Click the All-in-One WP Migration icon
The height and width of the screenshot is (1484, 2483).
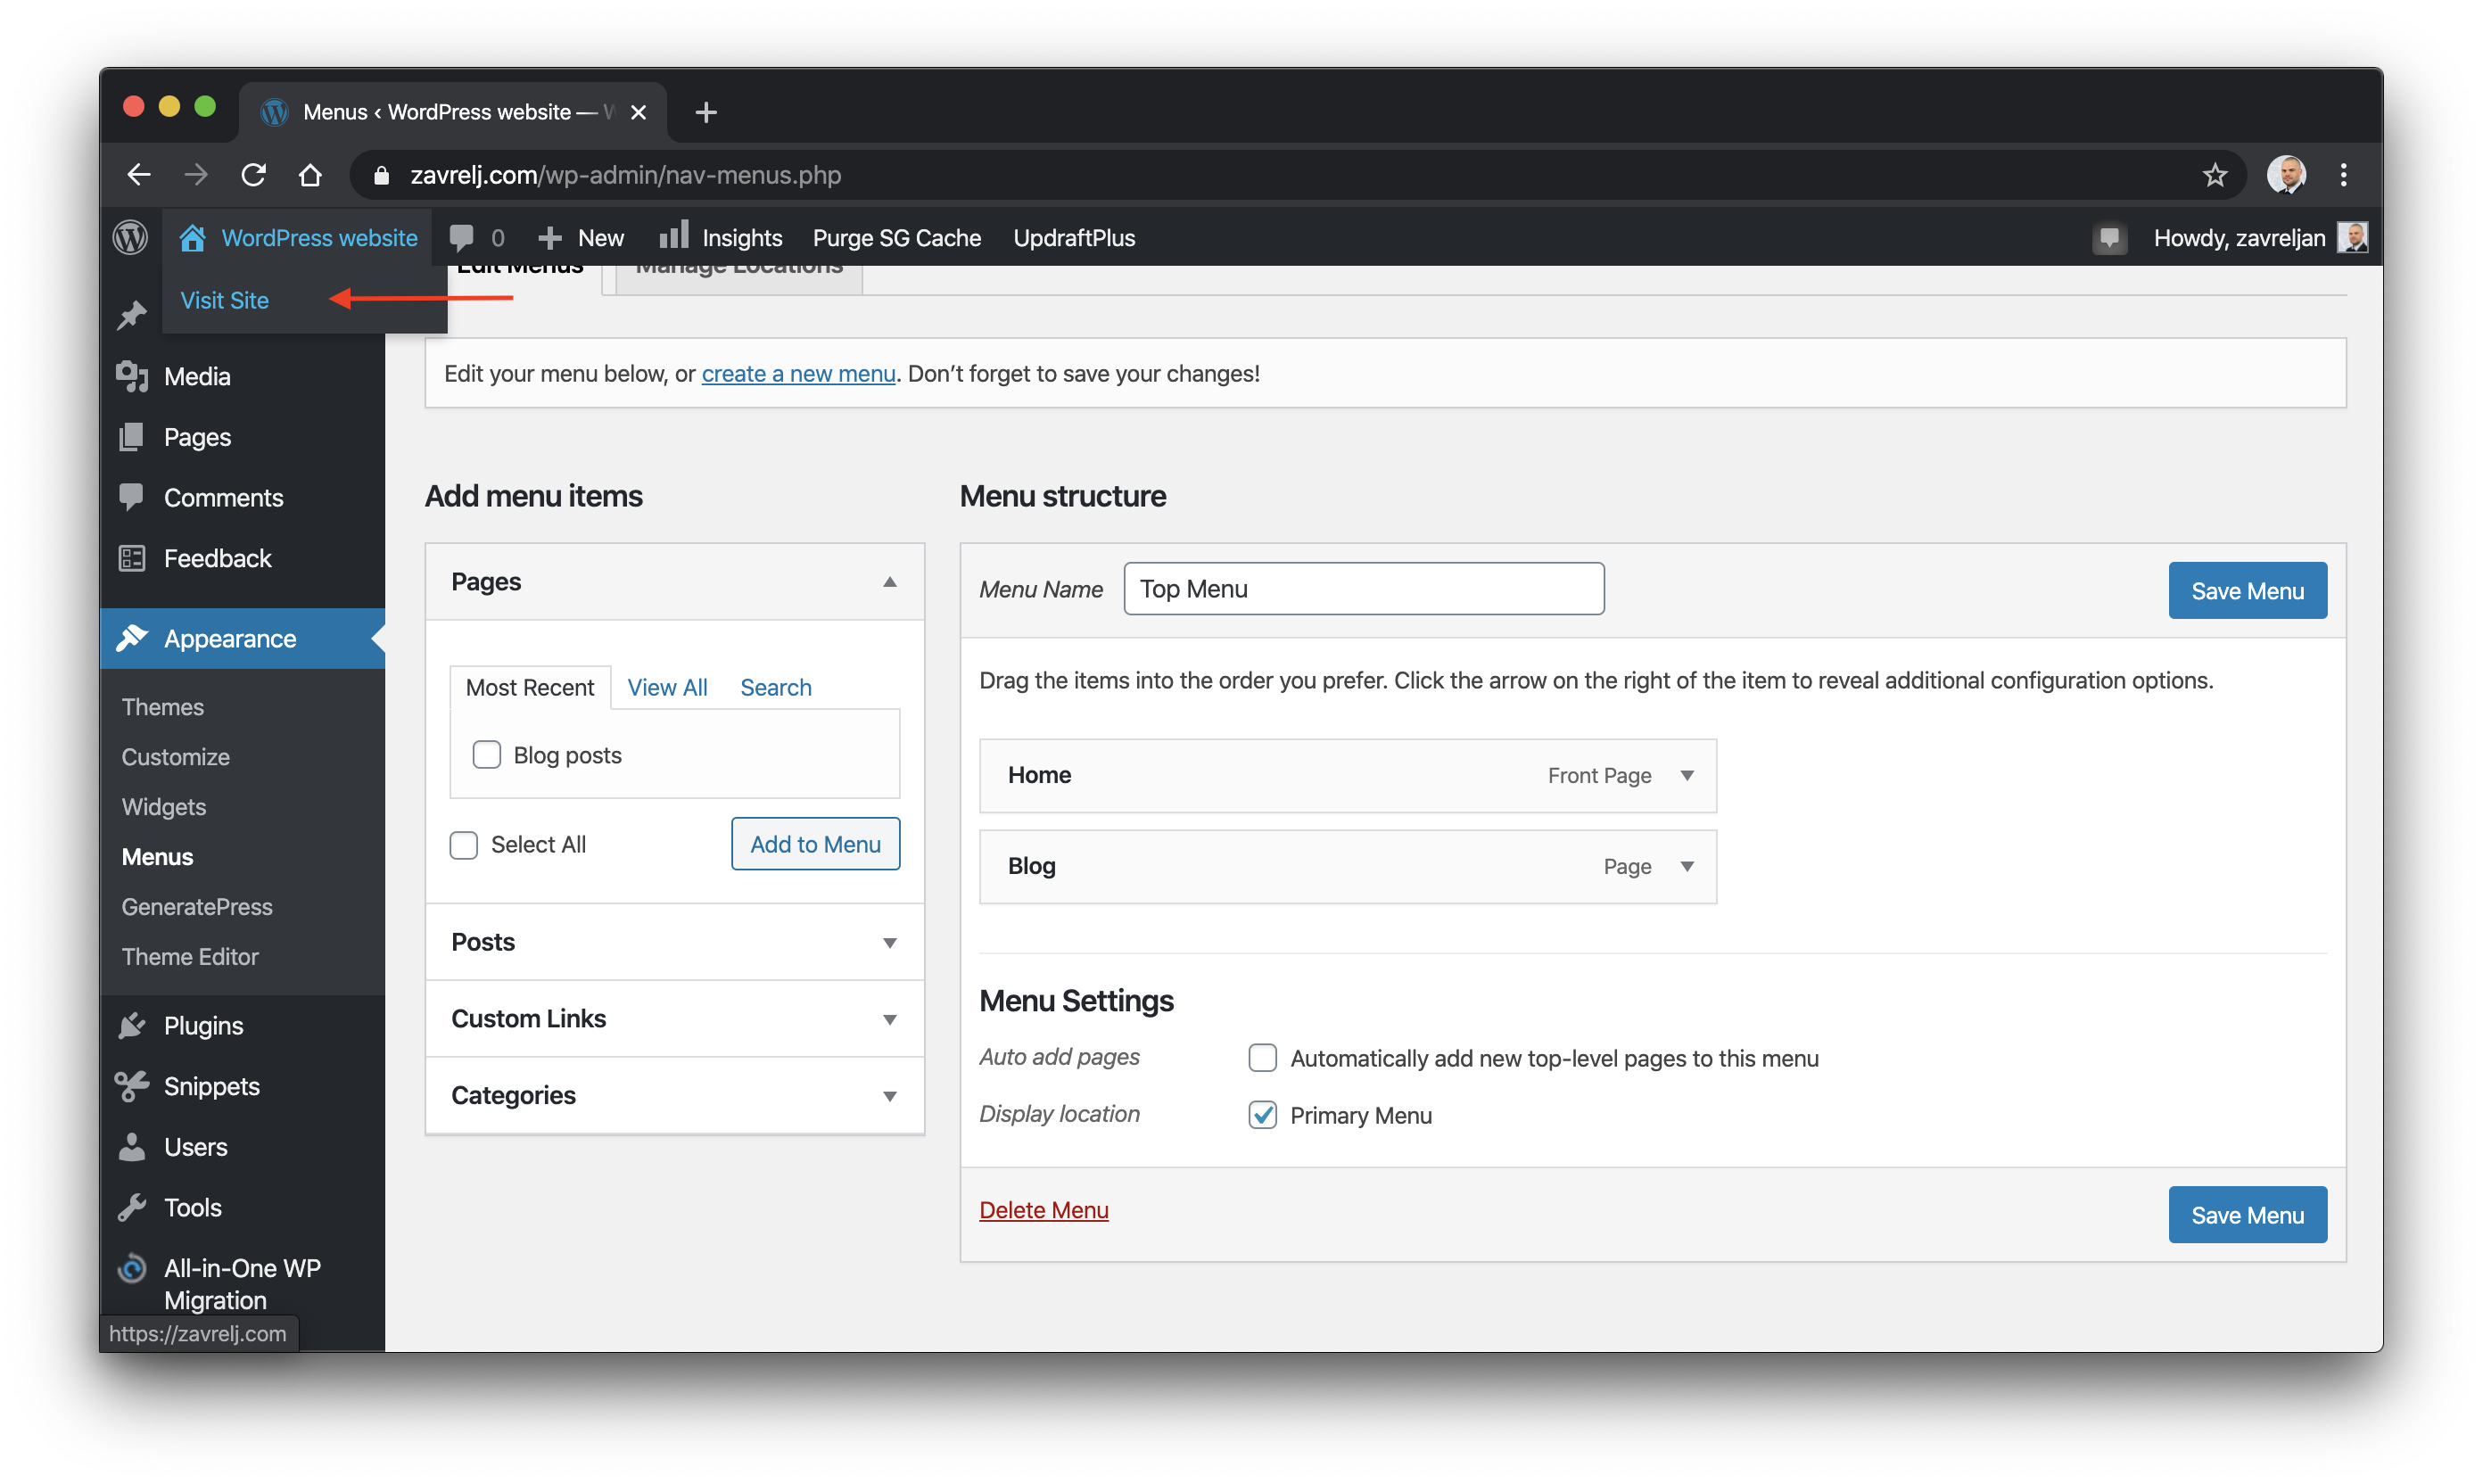[132, 1268]
